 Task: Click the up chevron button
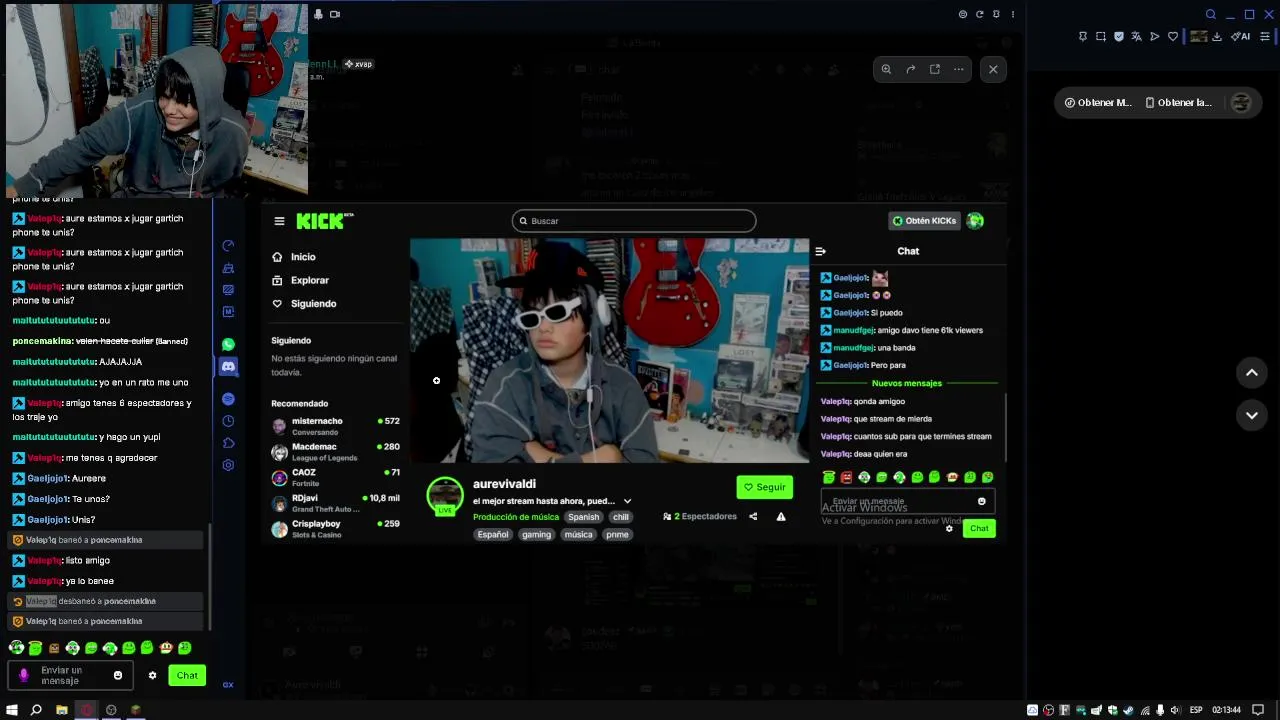[1252, 372]
